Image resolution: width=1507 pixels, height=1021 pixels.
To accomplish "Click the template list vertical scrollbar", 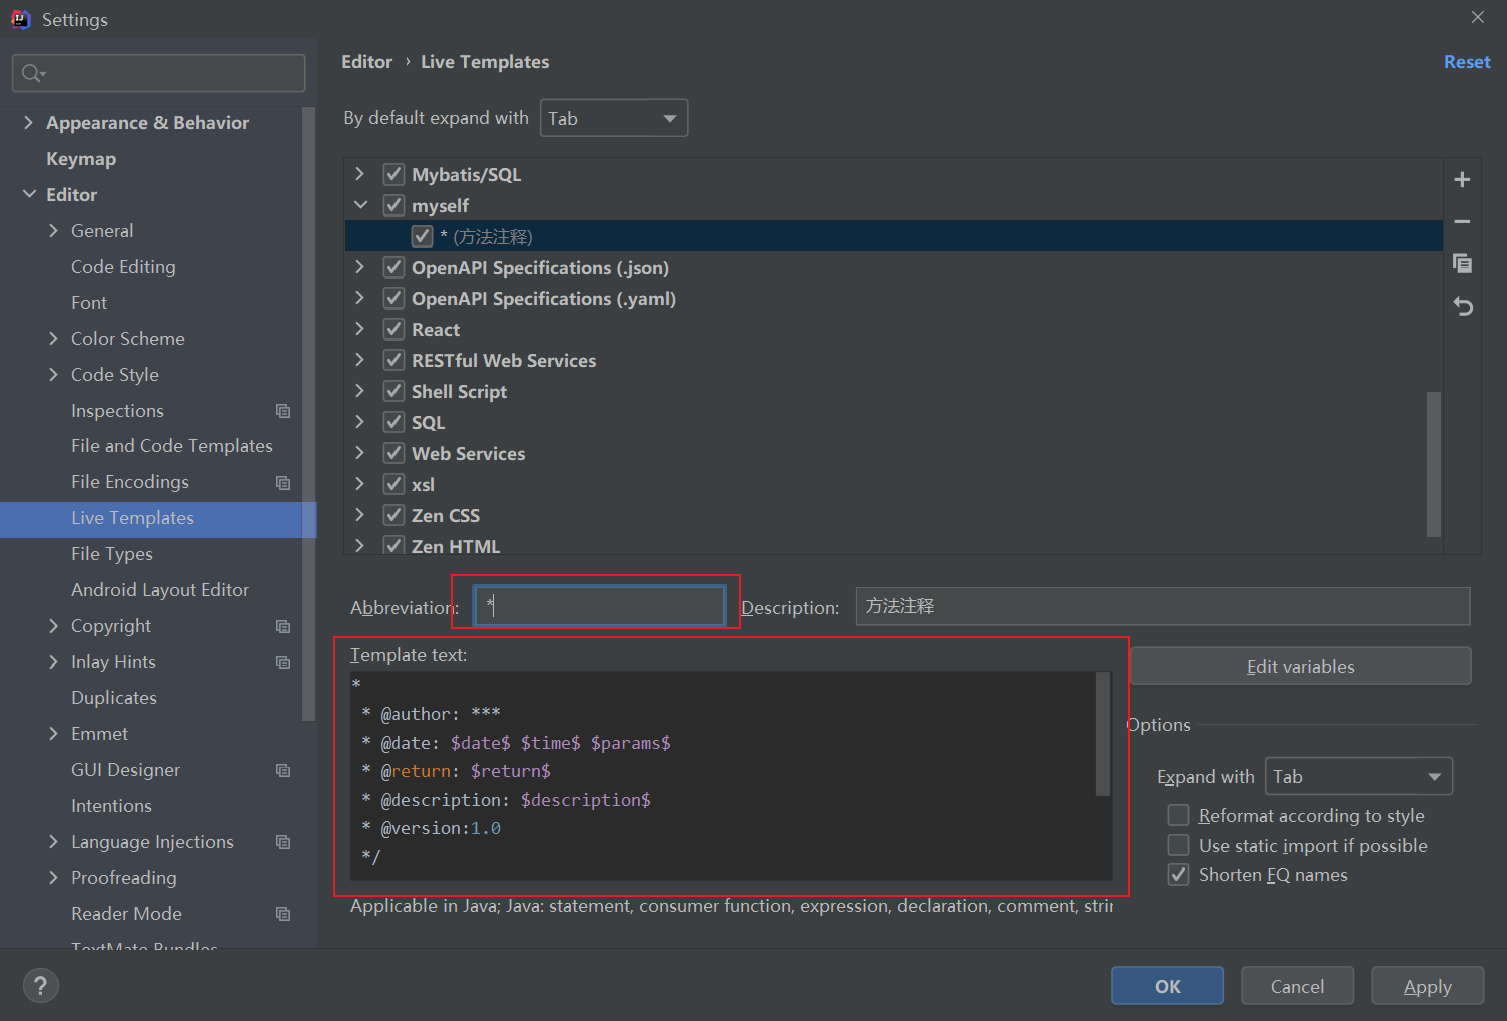I will [1434, 464].
